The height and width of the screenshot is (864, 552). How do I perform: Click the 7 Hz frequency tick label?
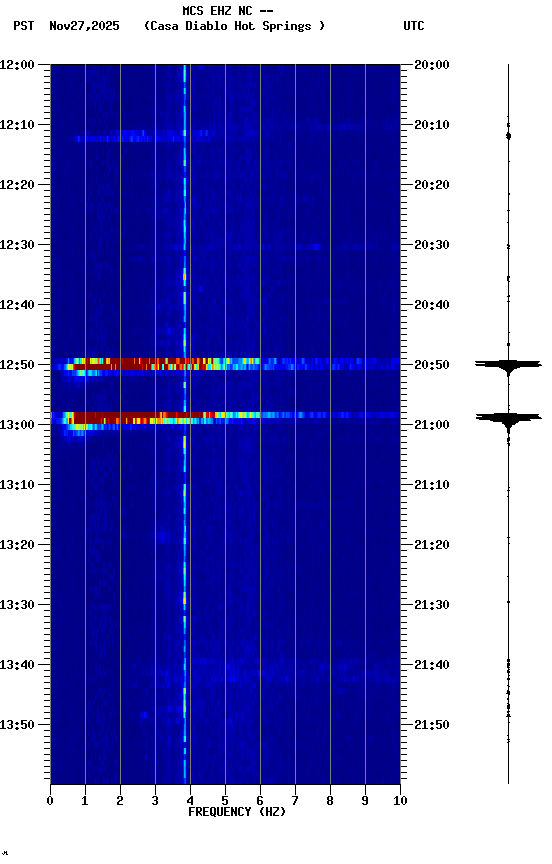coord(295,801)
